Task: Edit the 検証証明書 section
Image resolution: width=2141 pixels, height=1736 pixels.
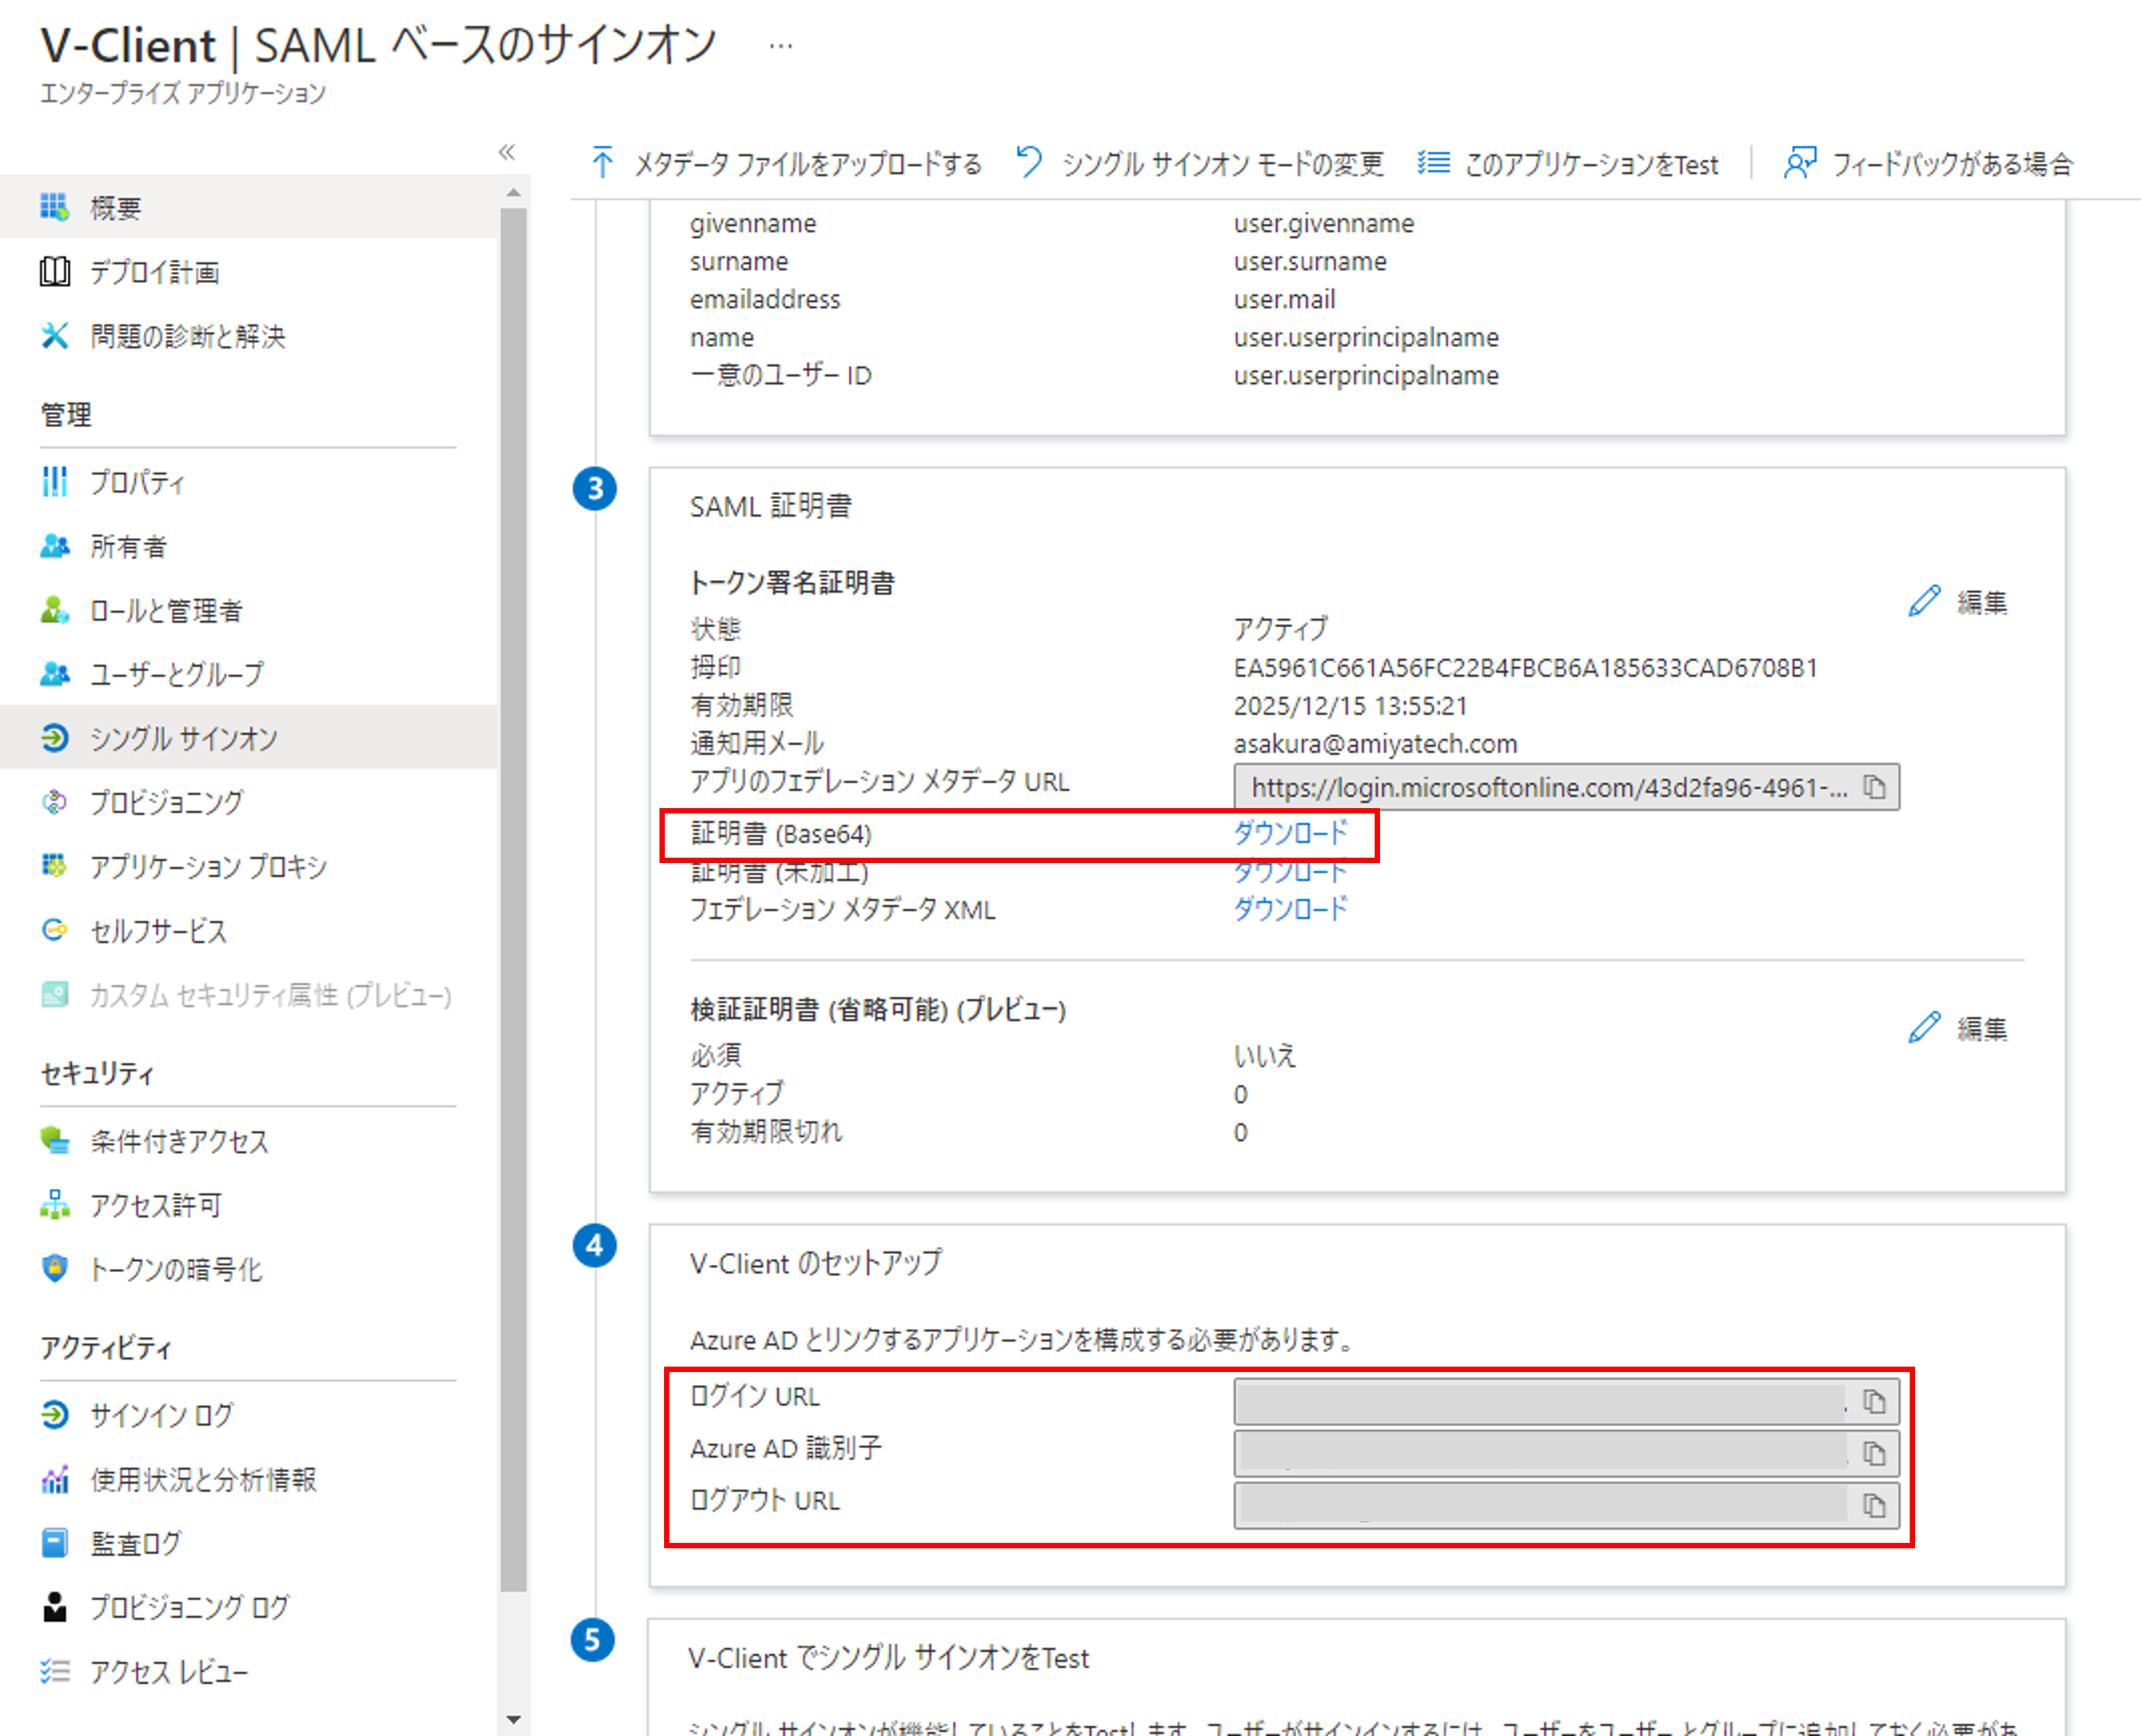Action: [x=1957, y=1027]
